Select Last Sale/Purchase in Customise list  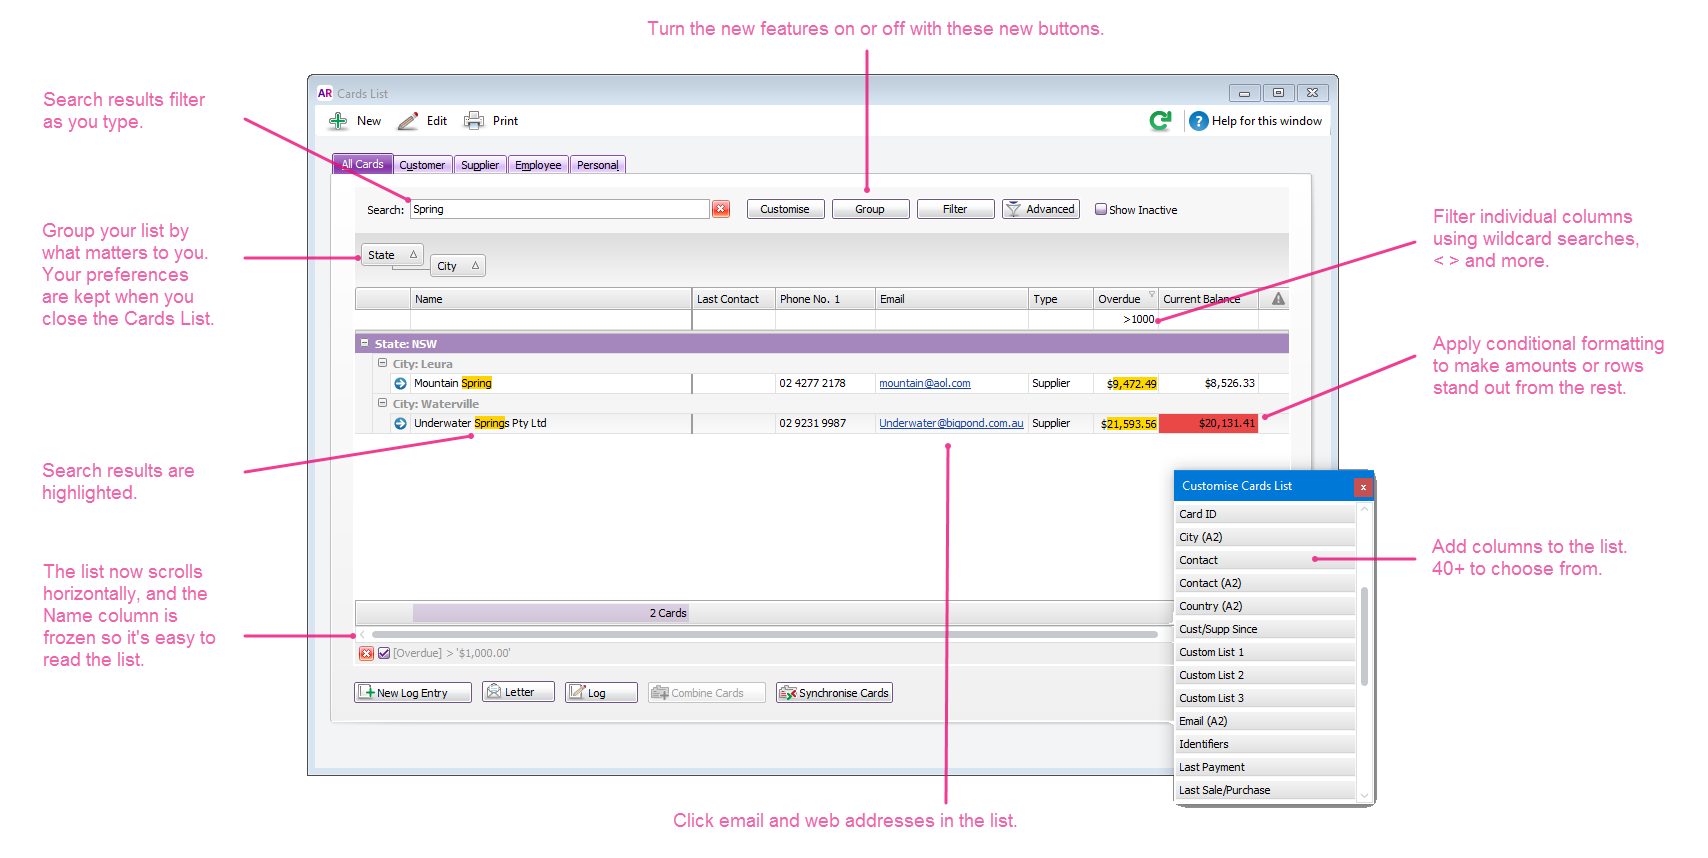click(1265, 790)
